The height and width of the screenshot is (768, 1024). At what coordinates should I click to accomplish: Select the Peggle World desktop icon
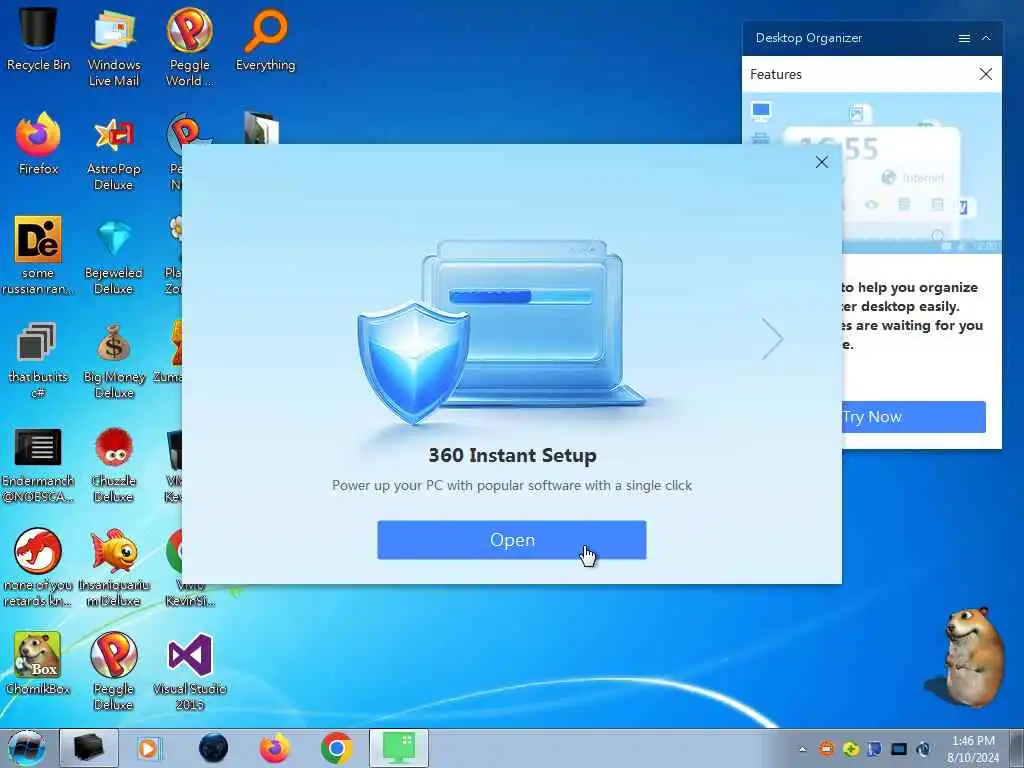coord(189,47)
